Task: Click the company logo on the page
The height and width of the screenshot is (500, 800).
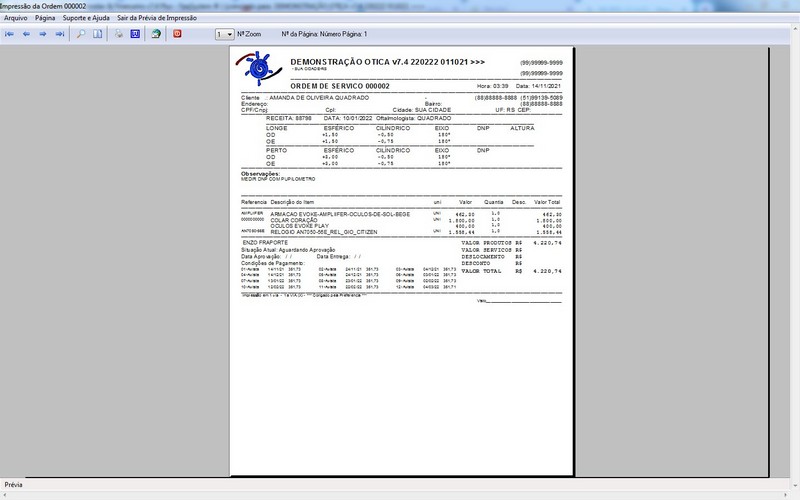Action: tap(259, 68)
